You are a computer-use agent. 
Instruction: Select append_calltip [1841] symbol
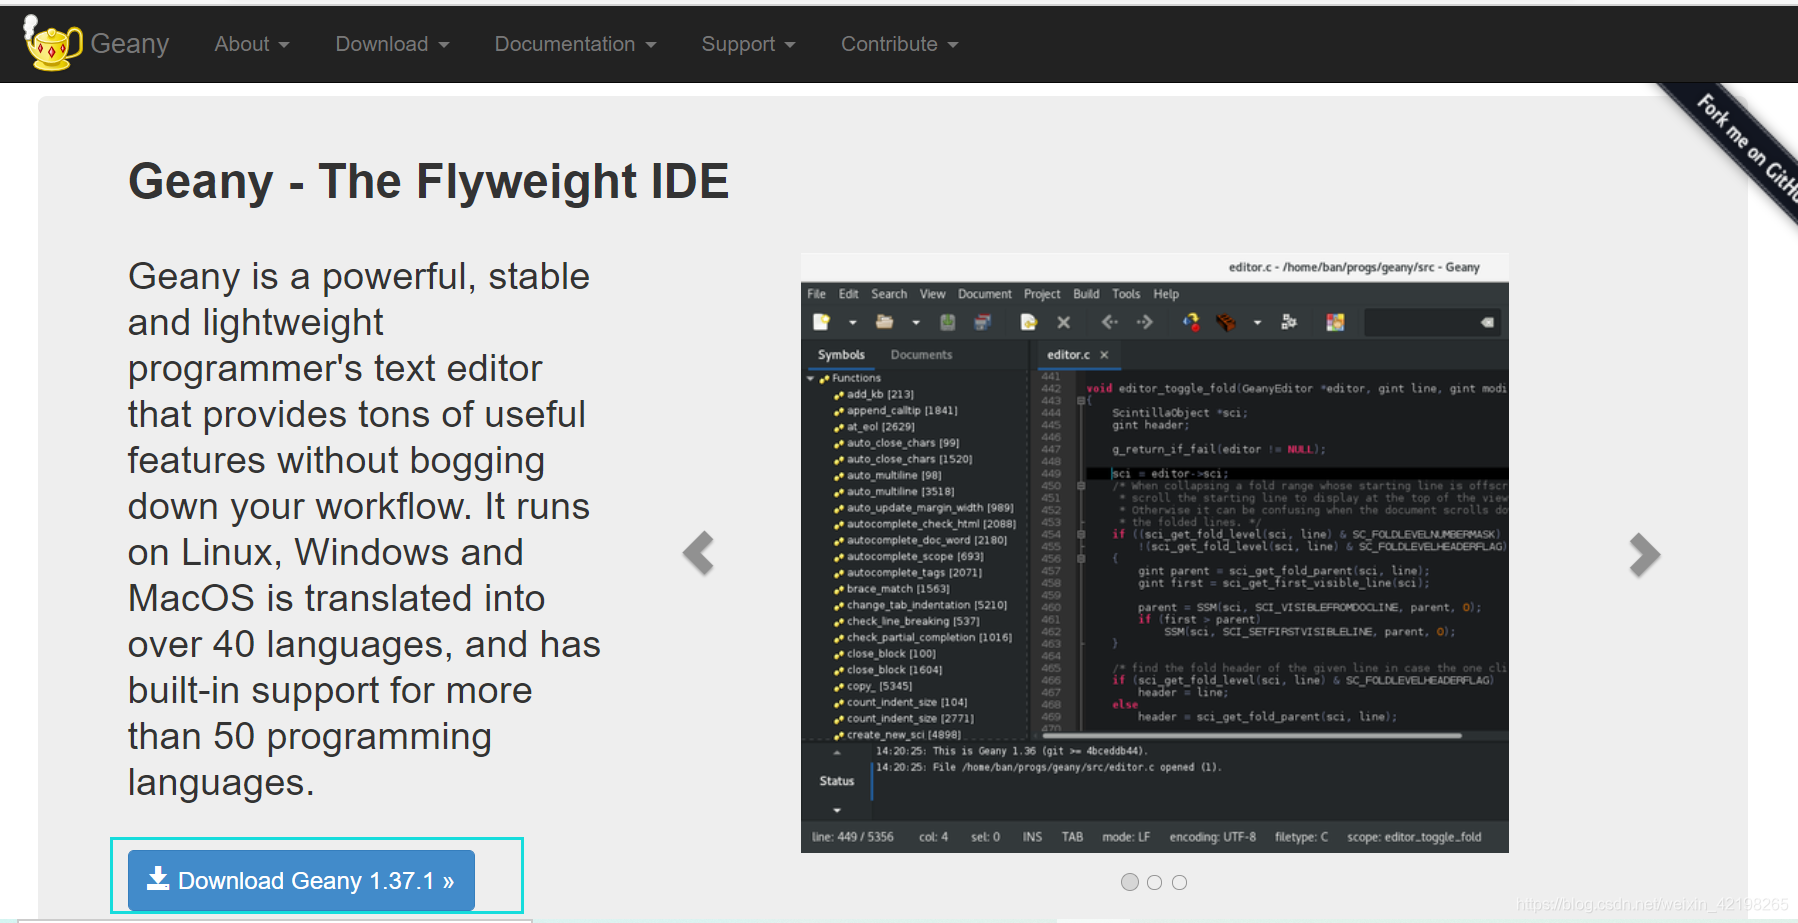coord(901,411)
